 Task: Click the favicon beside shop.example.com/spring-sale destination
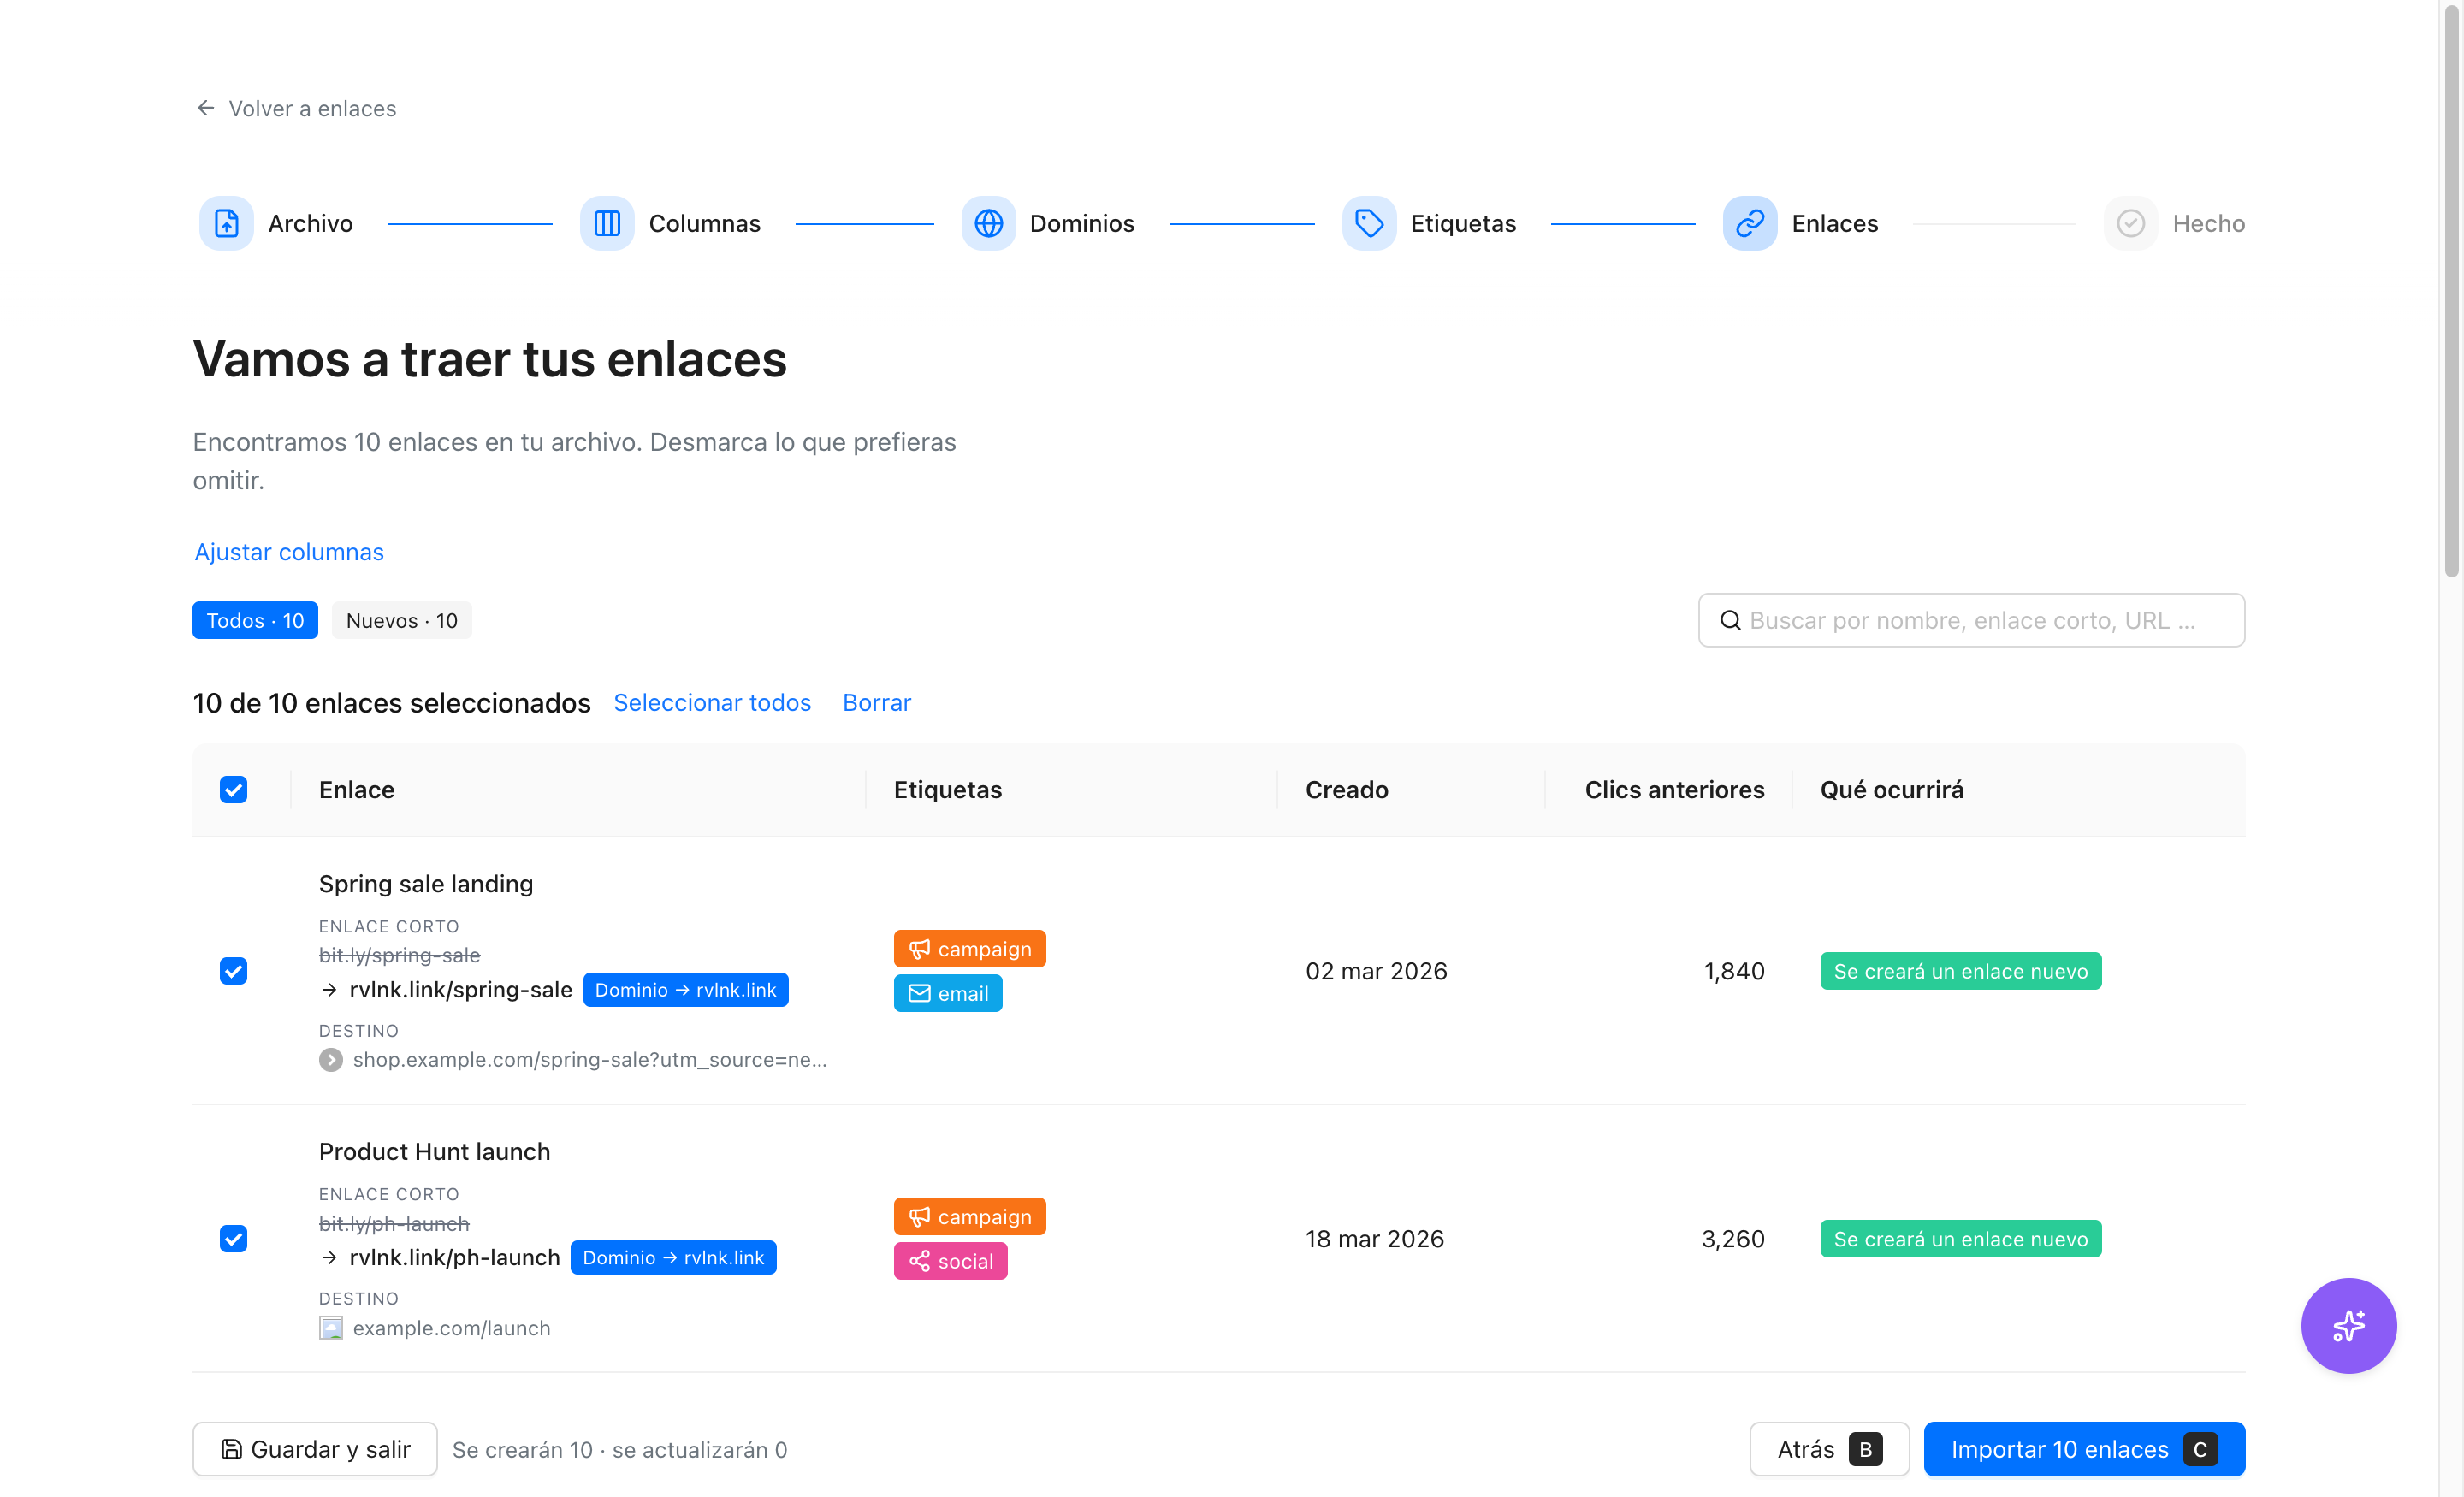tap(331, 1060)
